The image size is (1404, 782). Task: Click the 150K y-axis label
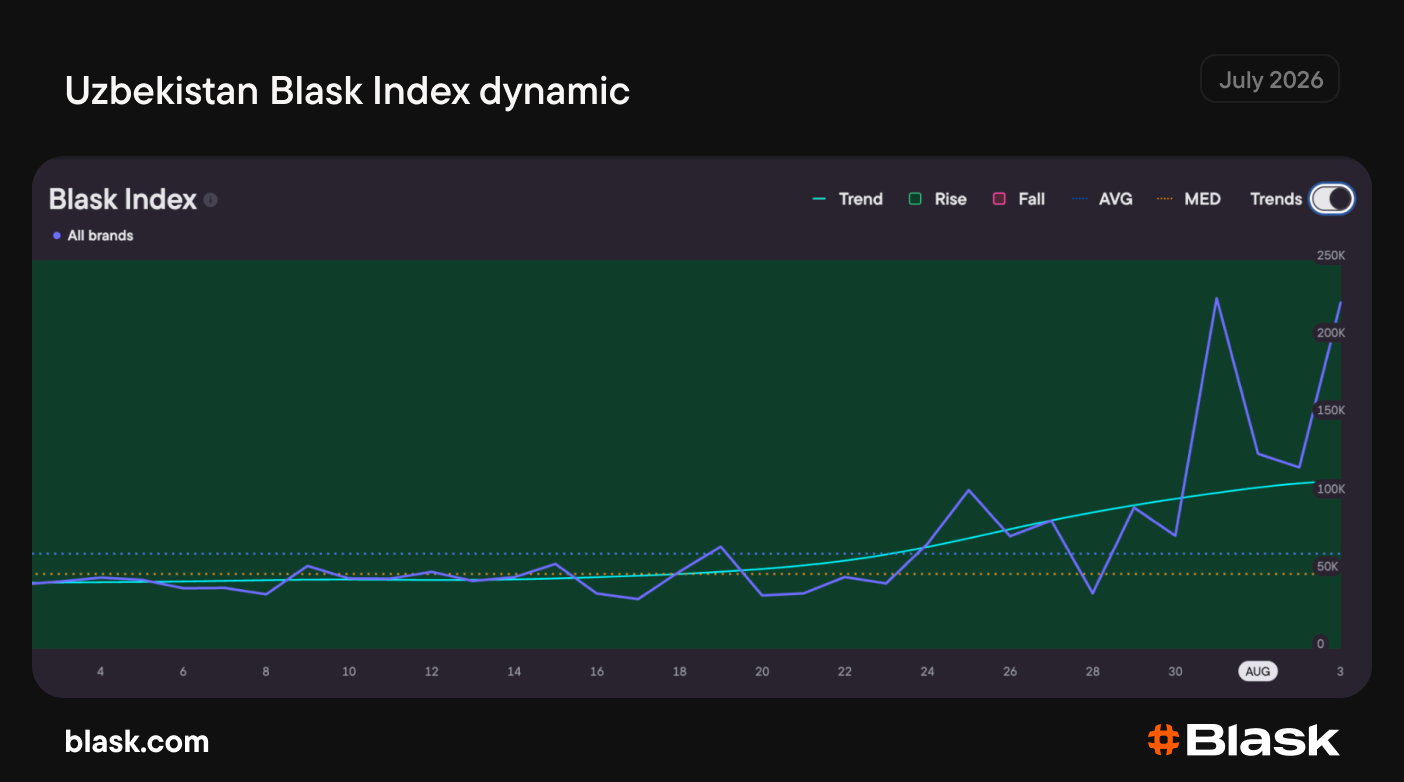pyautogui.click(x=1331, y=411)
